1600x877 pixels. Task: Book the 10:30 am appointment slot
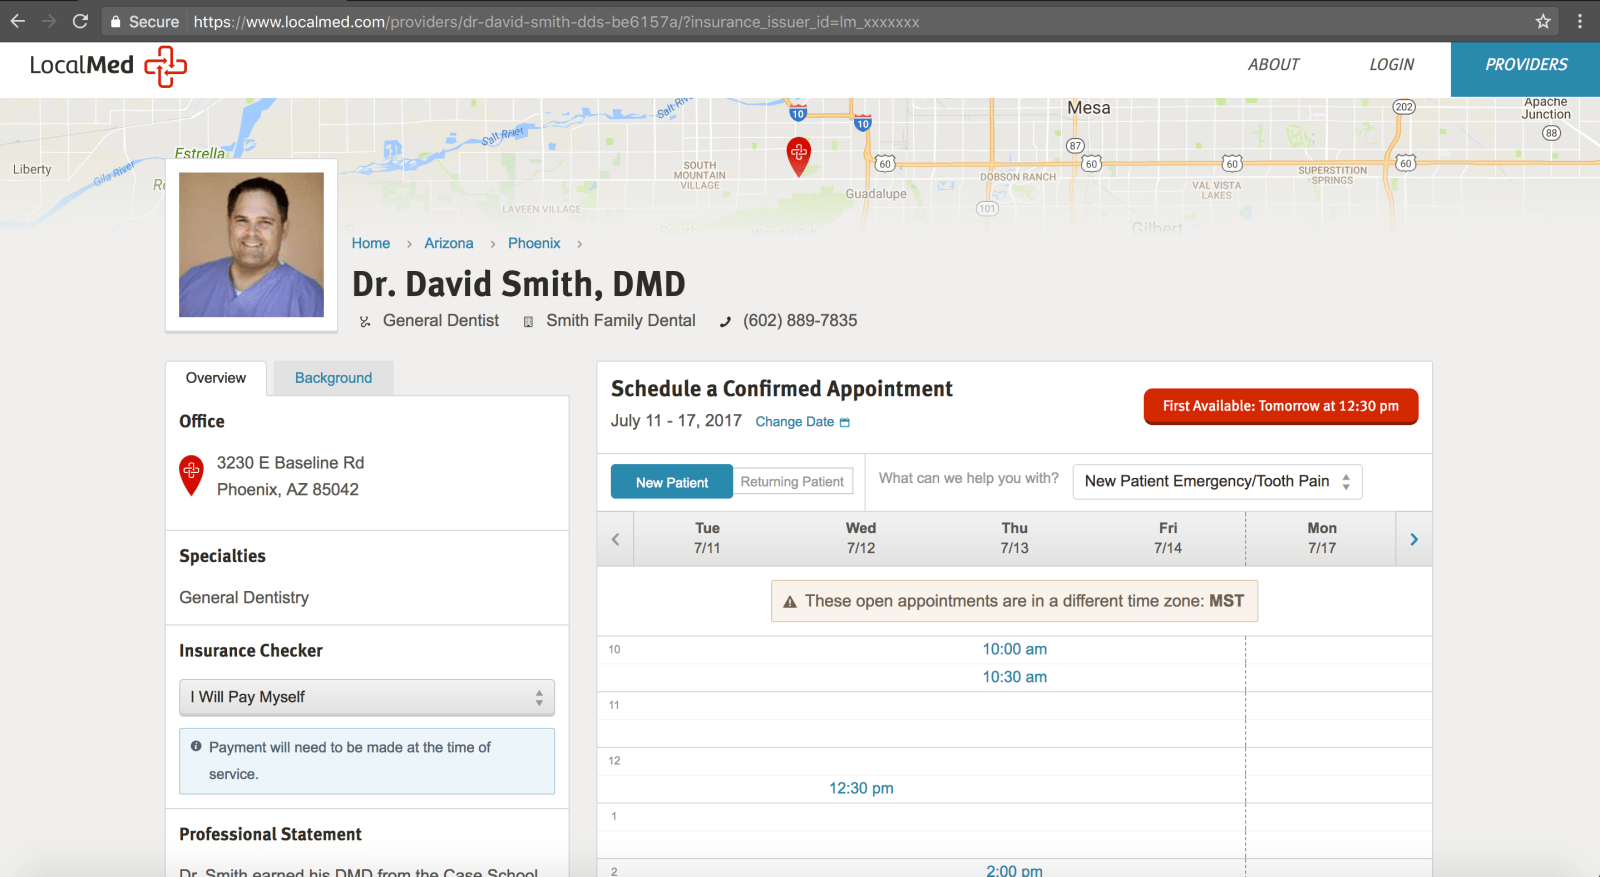pyautogui.click(x=1014, y=677)
